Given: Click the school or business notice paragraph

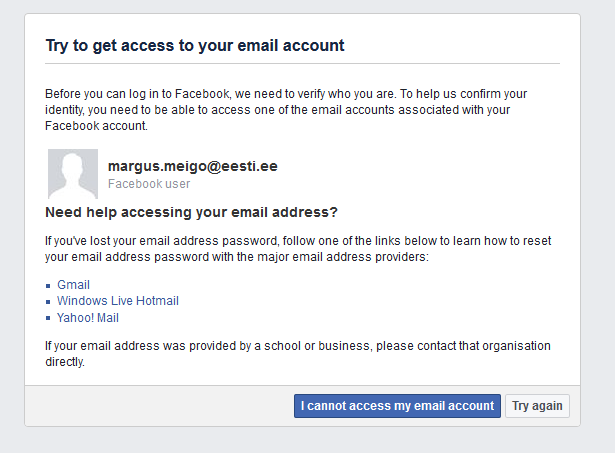Looking at the screenshot, I should point(298,354).
